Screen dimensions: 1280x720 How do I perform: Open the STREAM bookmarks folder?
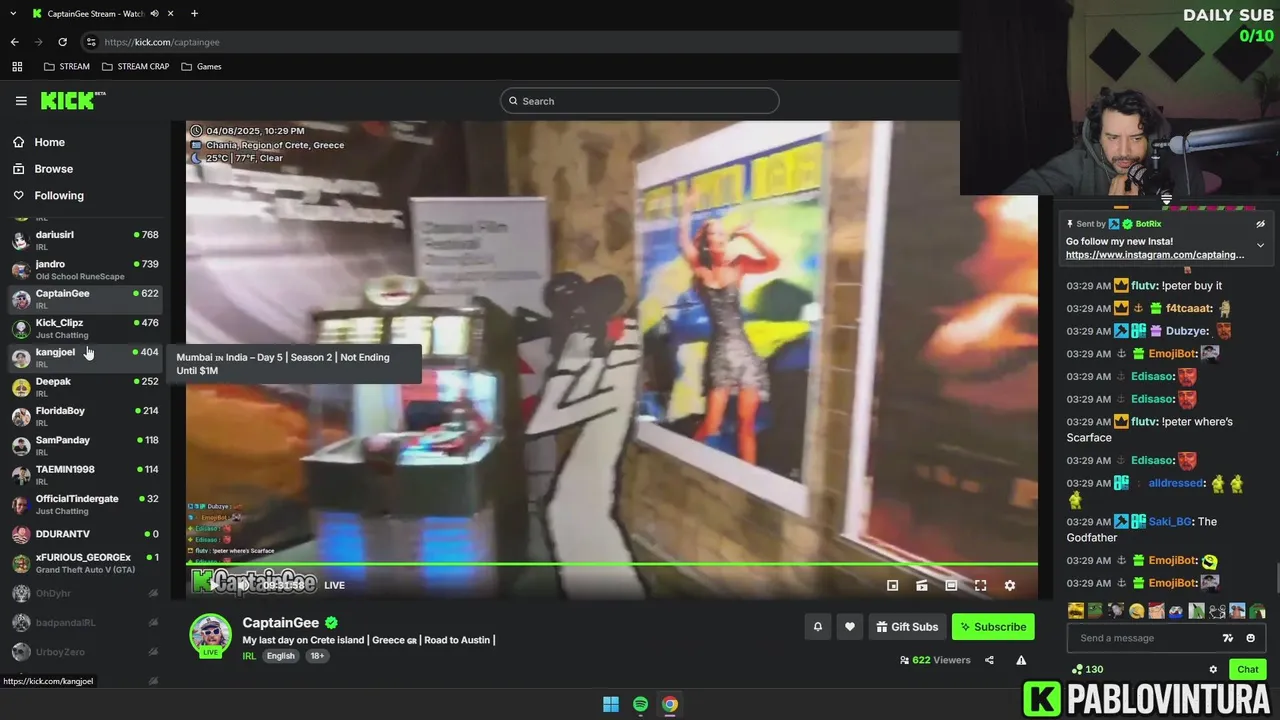[x=67, y=66]
